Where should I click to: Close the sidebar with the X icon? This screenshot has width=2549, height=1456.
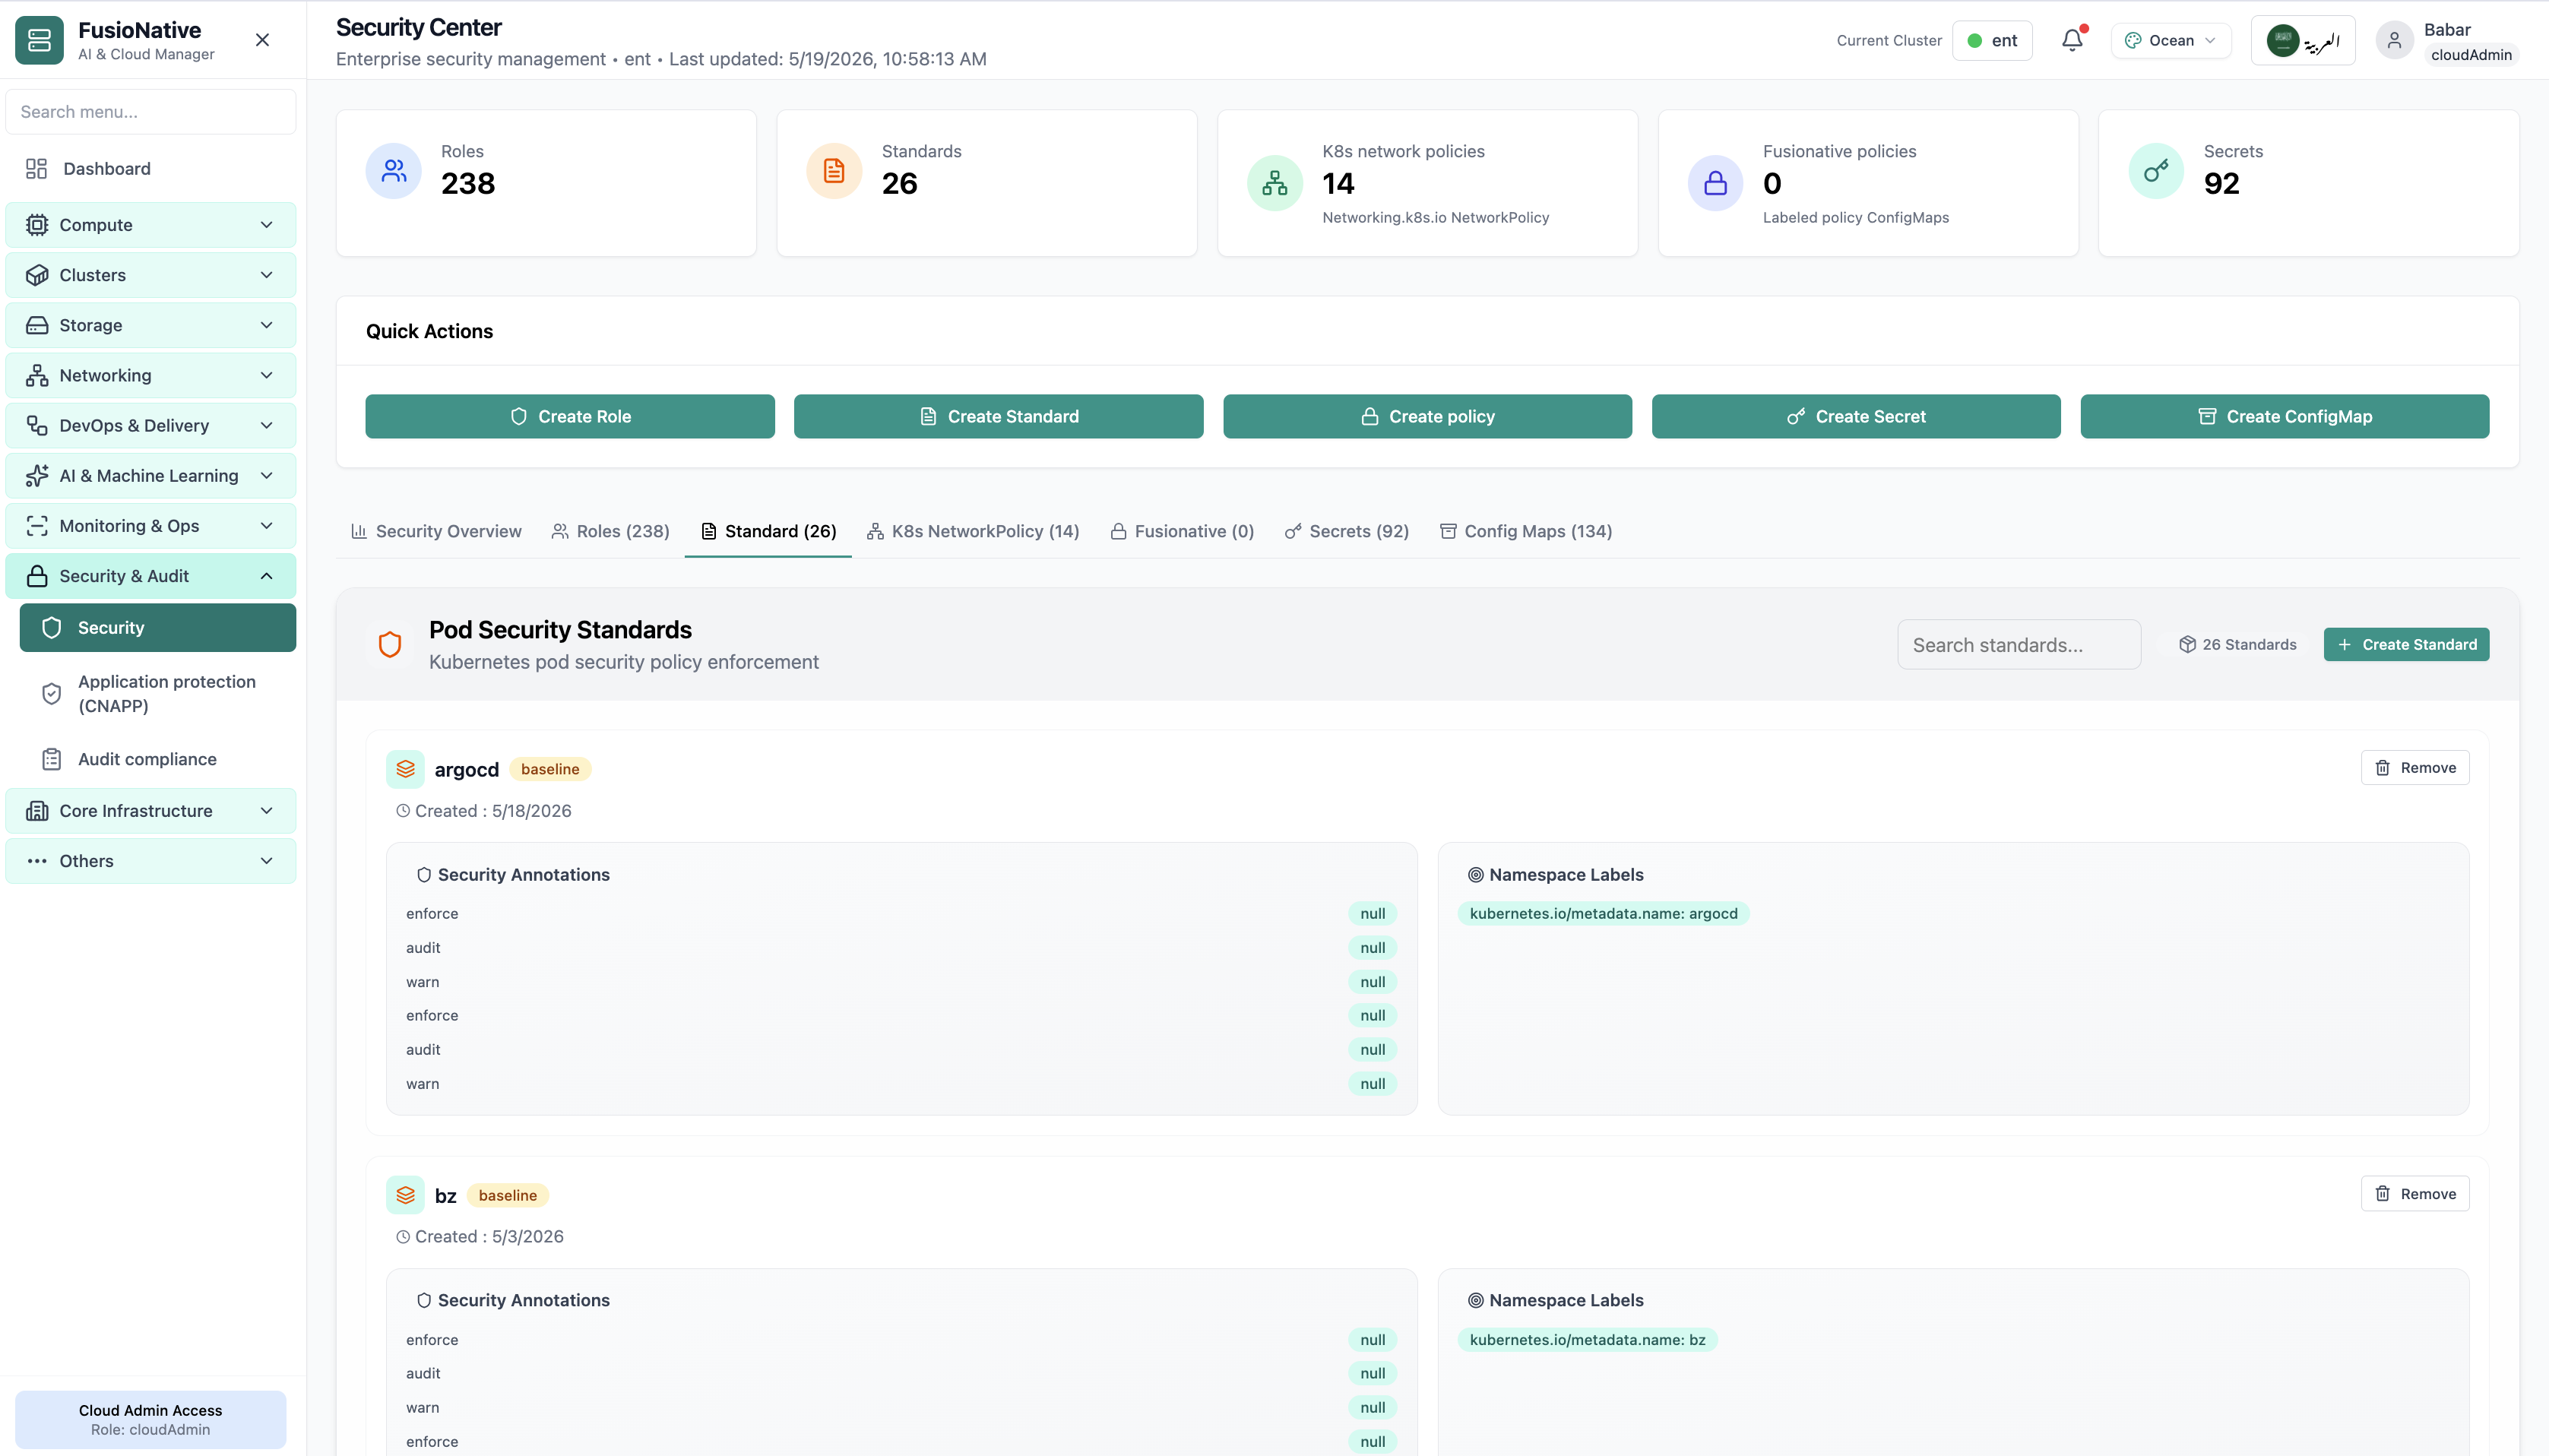(x=262, y=40)
